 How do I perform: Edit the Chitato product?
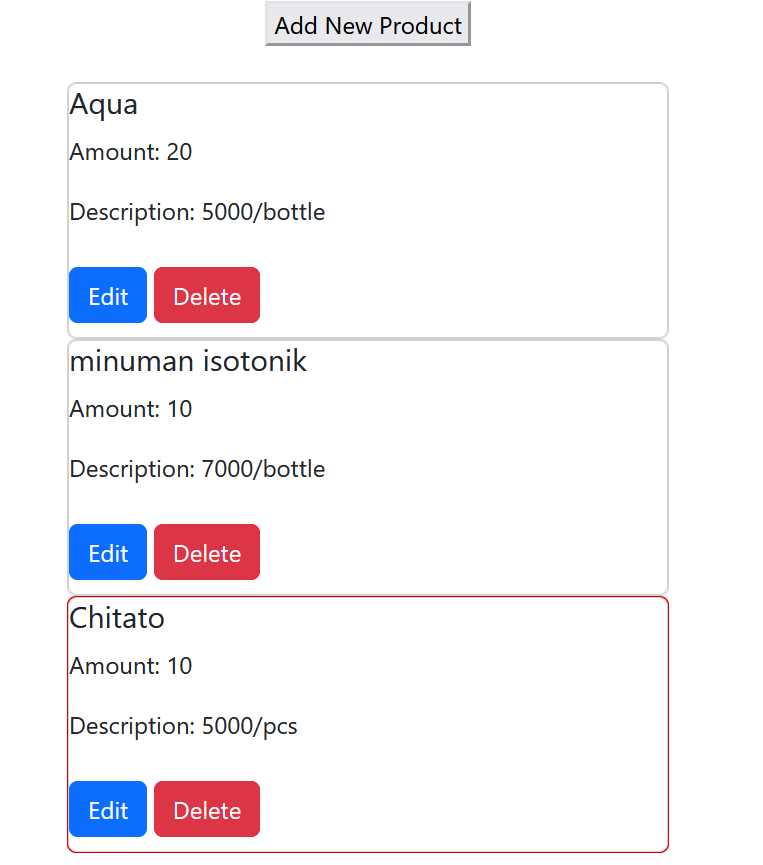(x=107, y=809)
